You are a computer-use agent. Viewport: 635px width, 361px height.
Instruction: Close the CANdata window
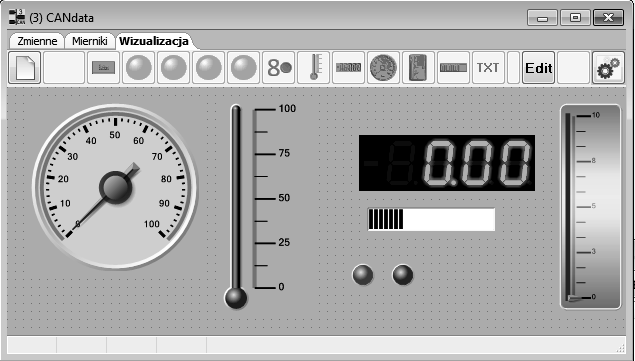click(x=608, y=18)
